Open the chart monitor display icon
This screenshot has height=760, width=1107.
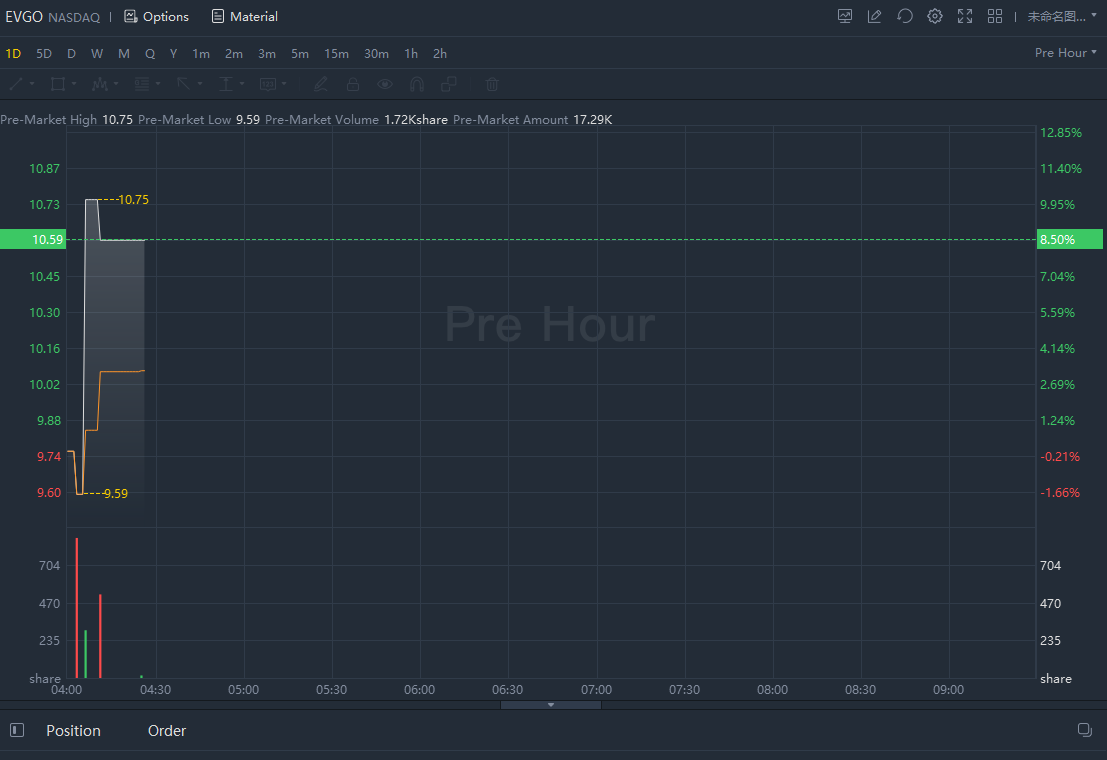844,16
